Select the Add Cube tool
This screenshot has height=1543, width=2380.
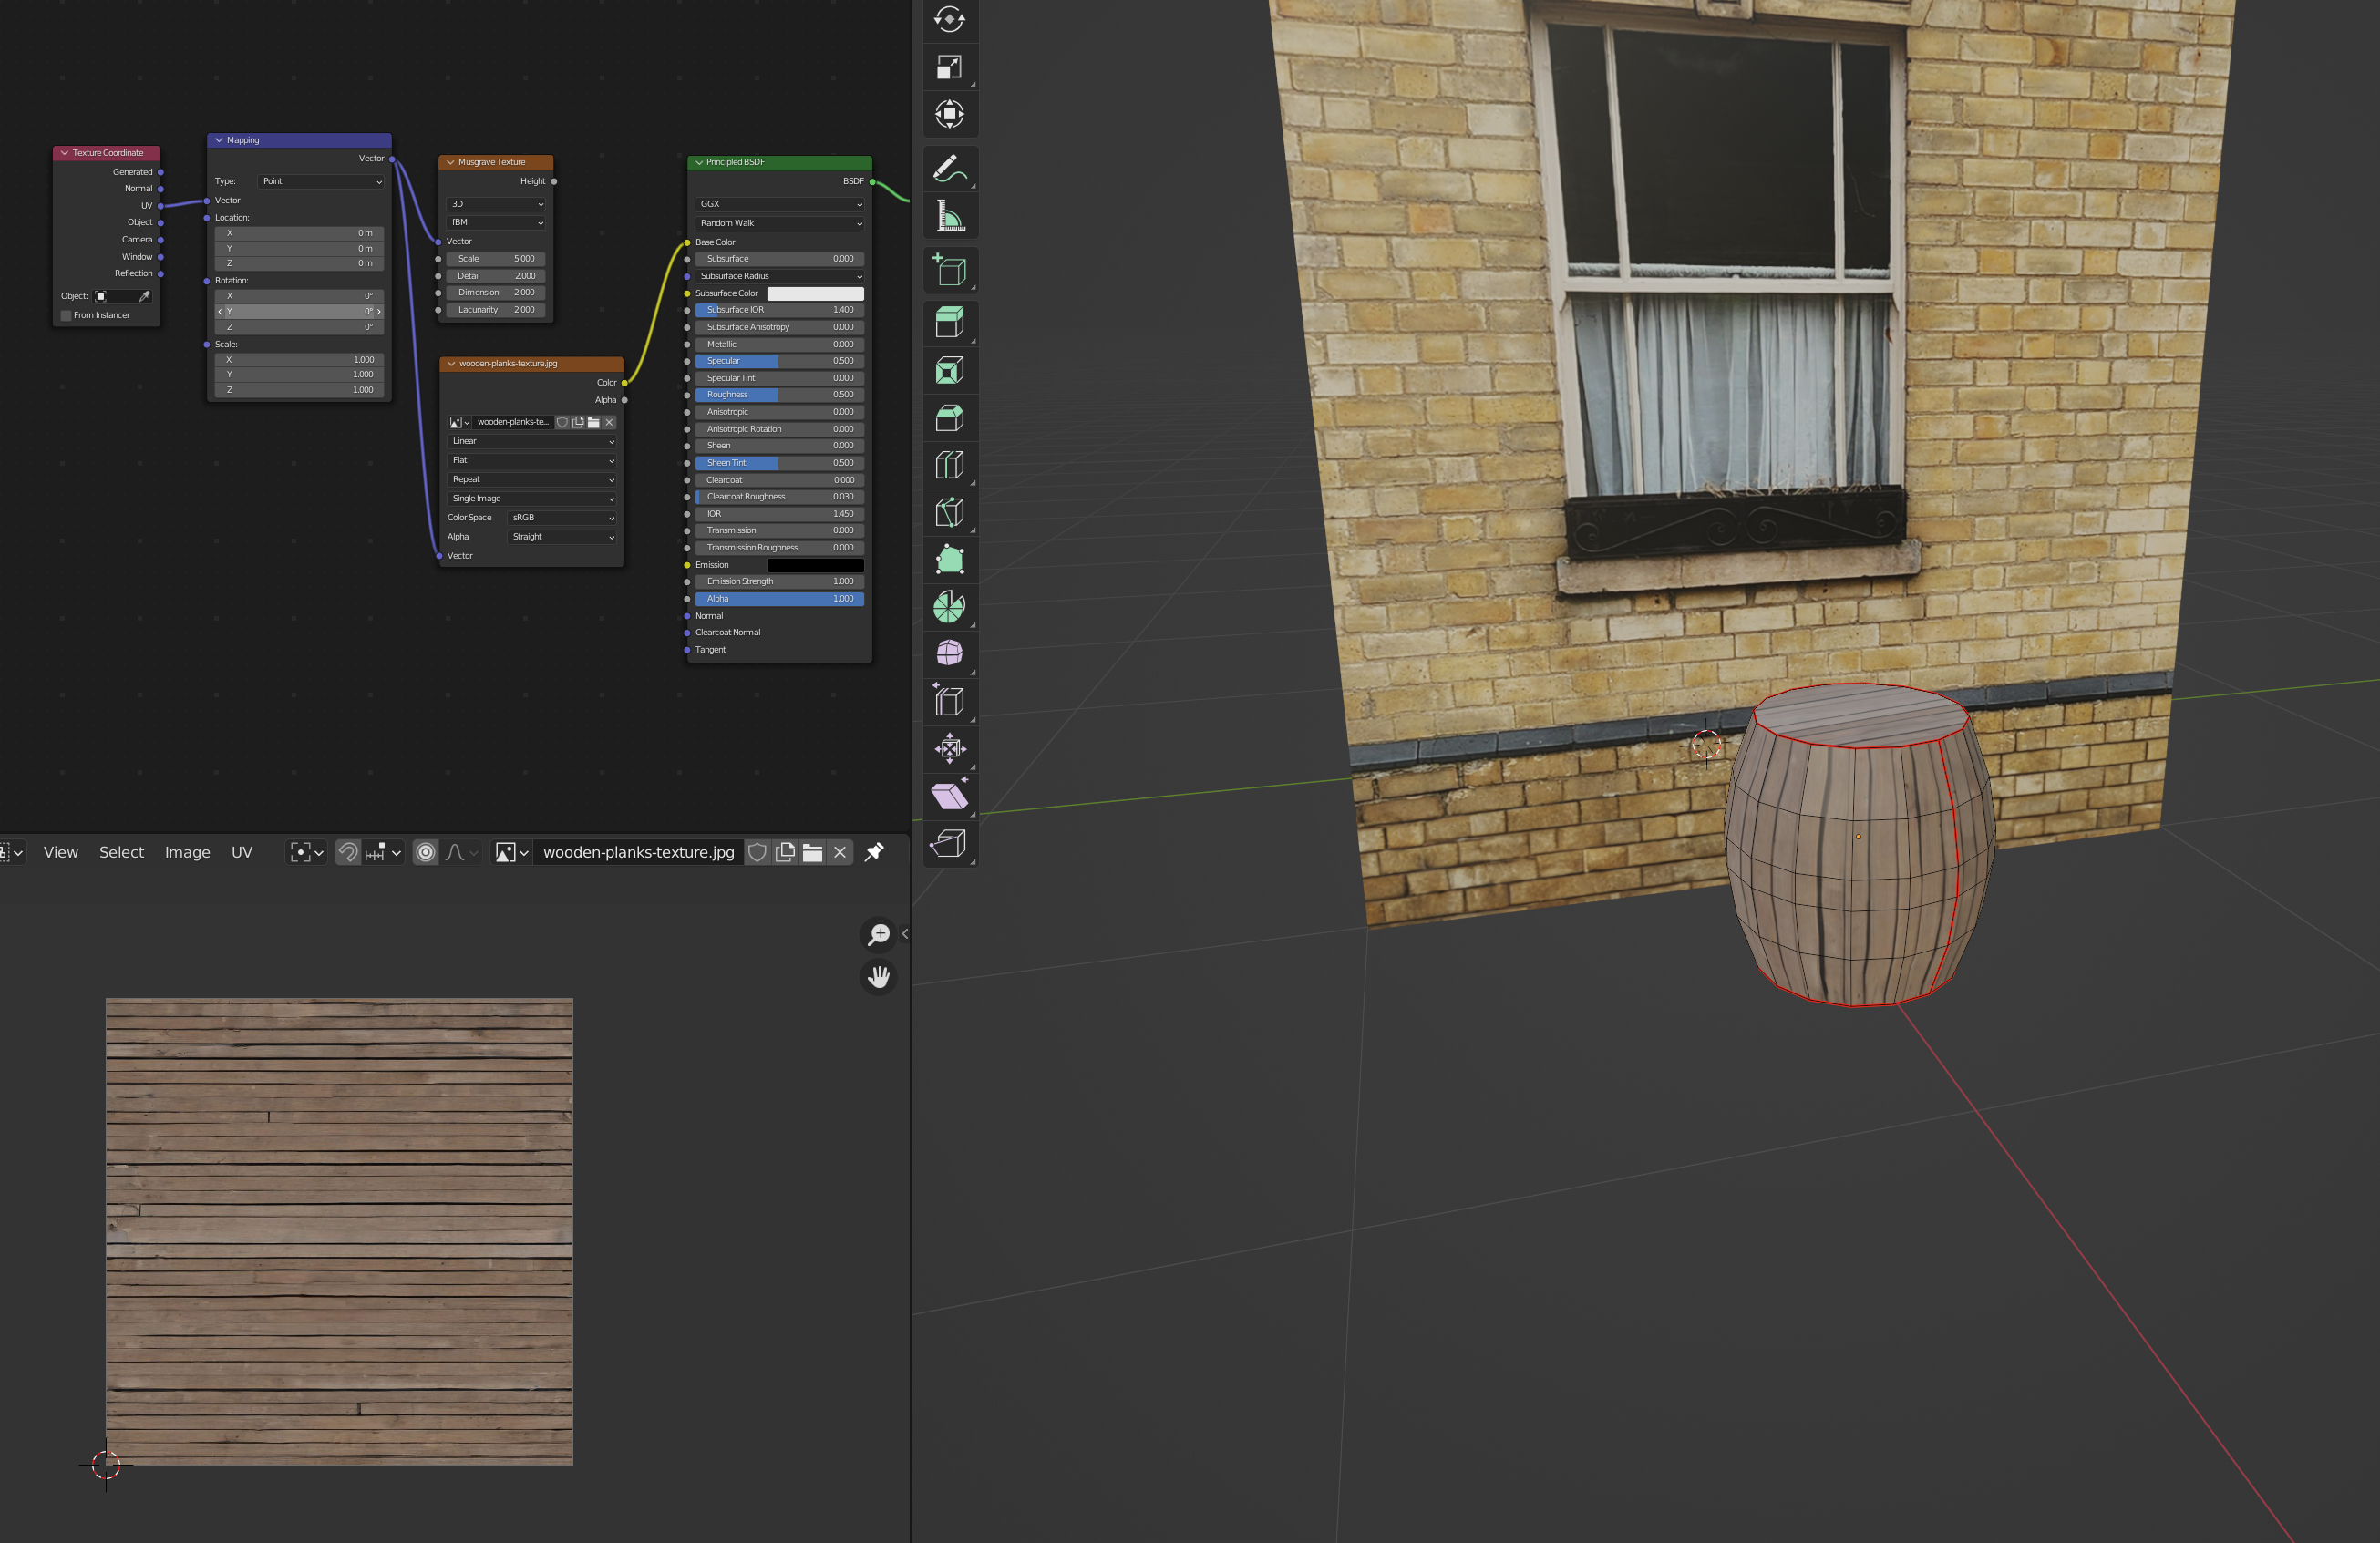pyautogui.click(x=949, y=270)
